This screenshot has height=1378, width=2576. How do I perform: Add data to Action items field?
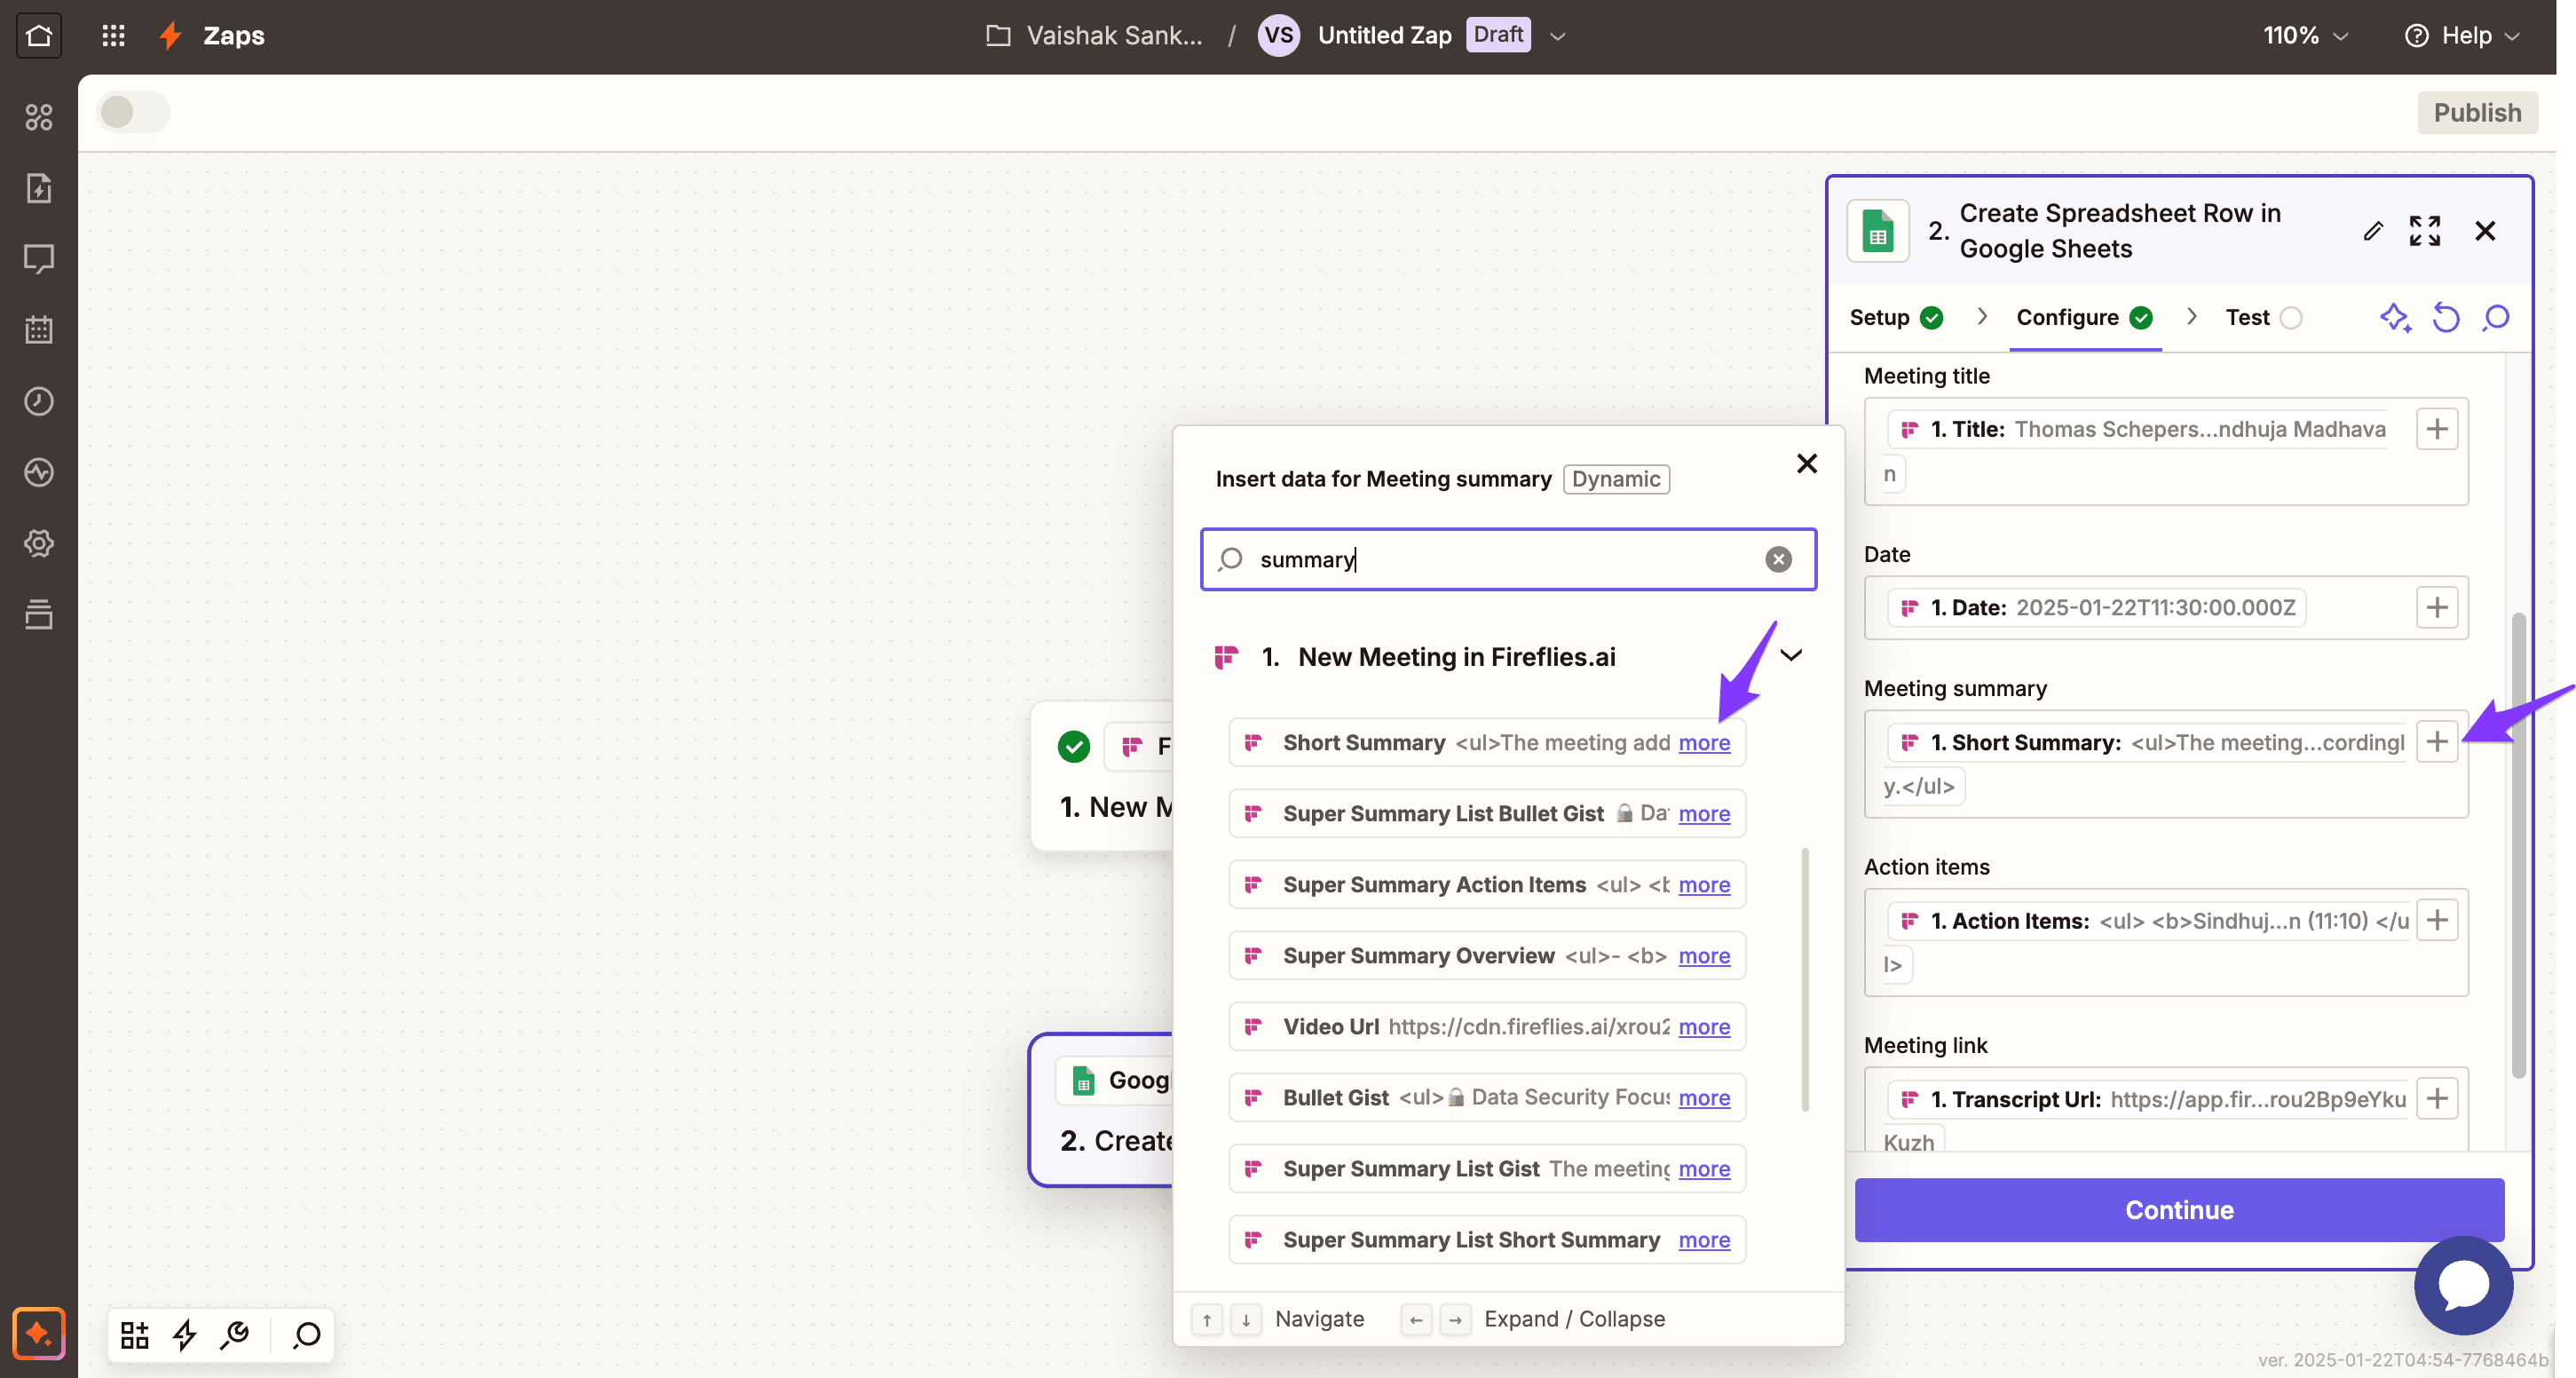coord(2437,920)
